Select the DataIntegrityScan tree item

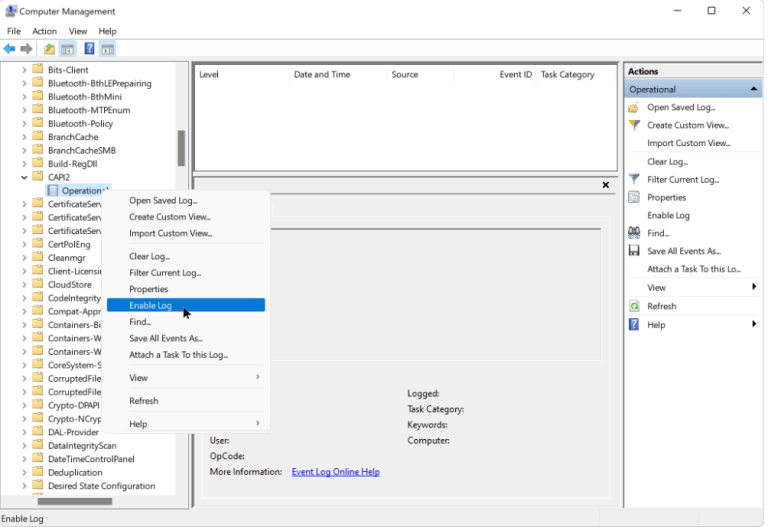click(x=82, y=446)
